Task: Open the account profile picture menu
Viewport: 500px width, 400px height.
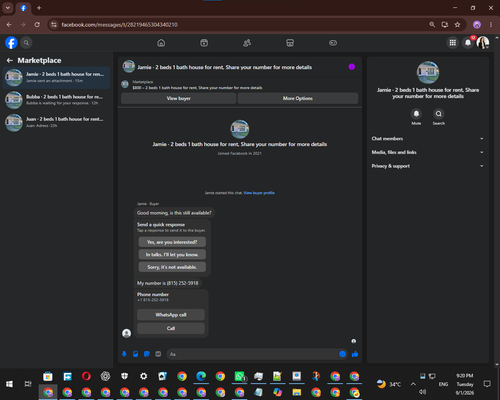Action: [483, 43]
